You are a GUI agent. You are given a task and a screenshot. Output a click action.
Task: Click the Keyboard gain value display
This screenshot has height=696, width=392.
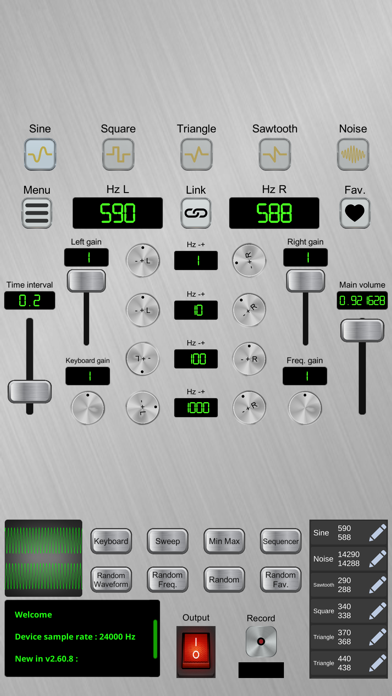tap(88, 376)
